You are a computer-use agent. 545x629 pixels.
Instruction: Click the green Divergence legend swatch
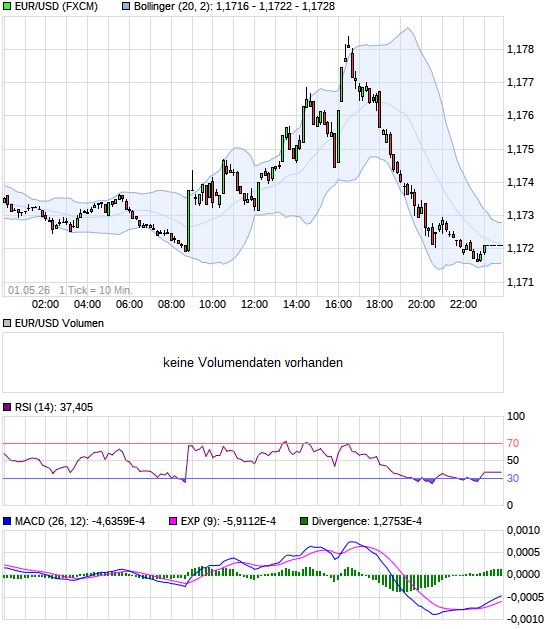point(304,521)
